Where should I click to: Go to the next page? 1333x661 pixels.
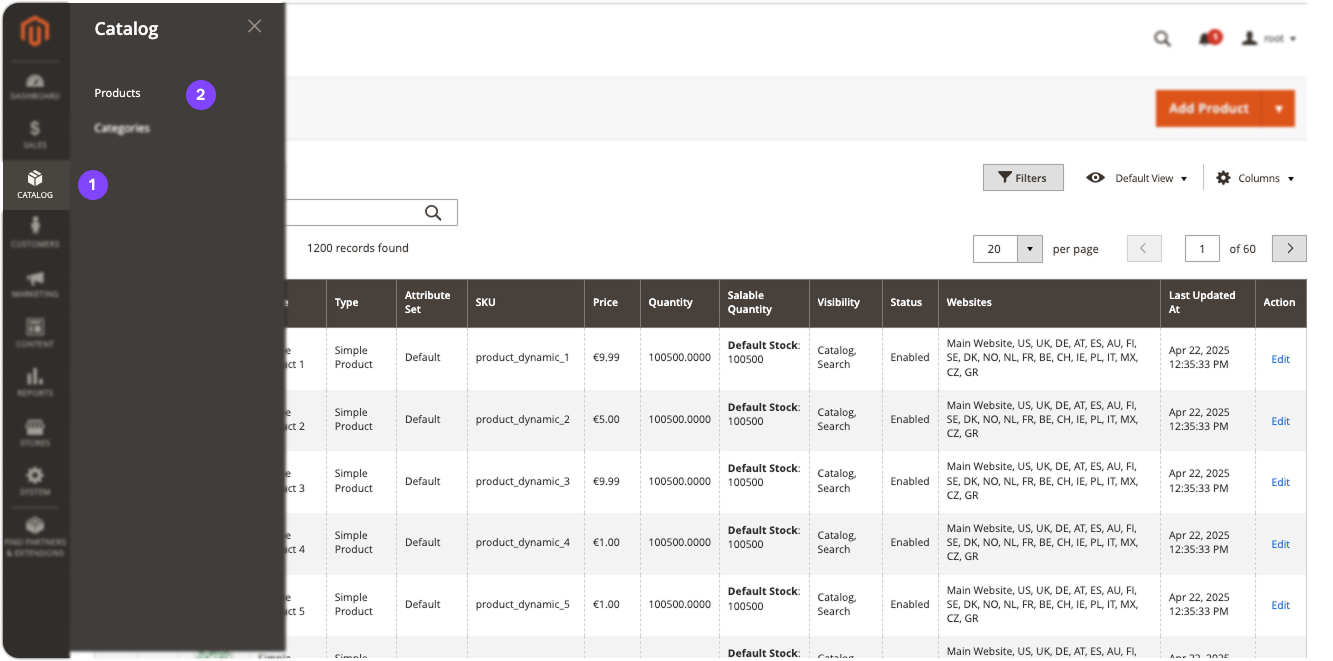click(1289, 249)
